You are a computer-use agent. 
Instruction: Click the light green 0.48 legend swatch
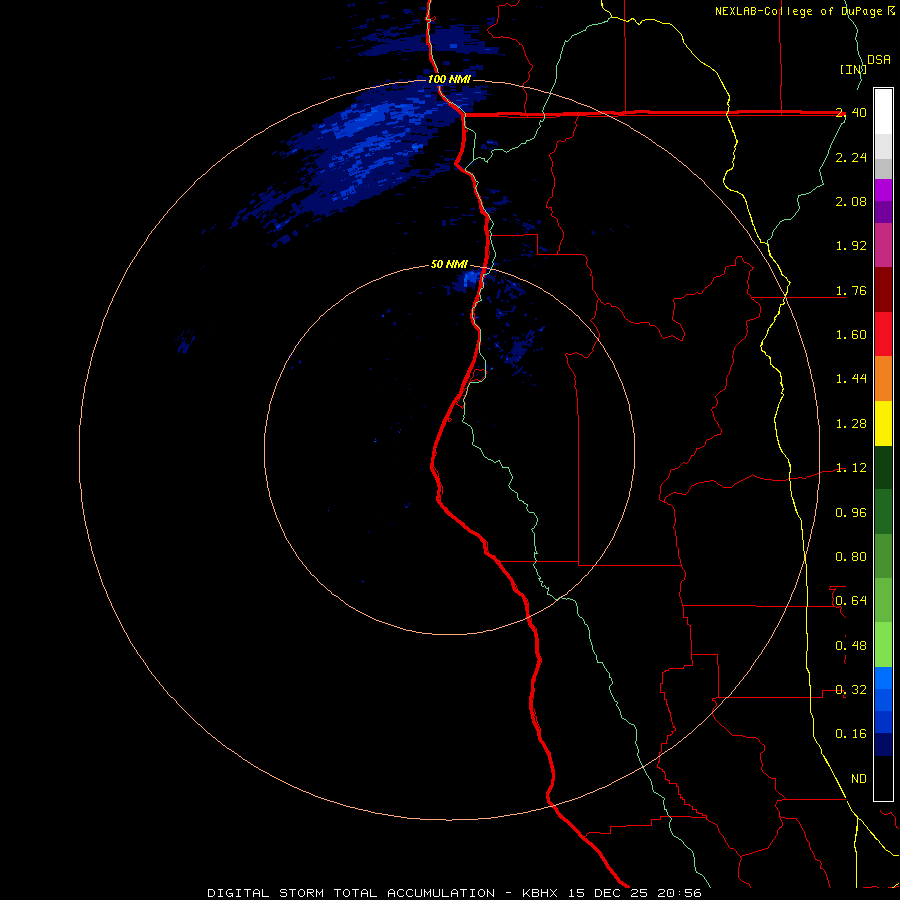pos(883,645)
